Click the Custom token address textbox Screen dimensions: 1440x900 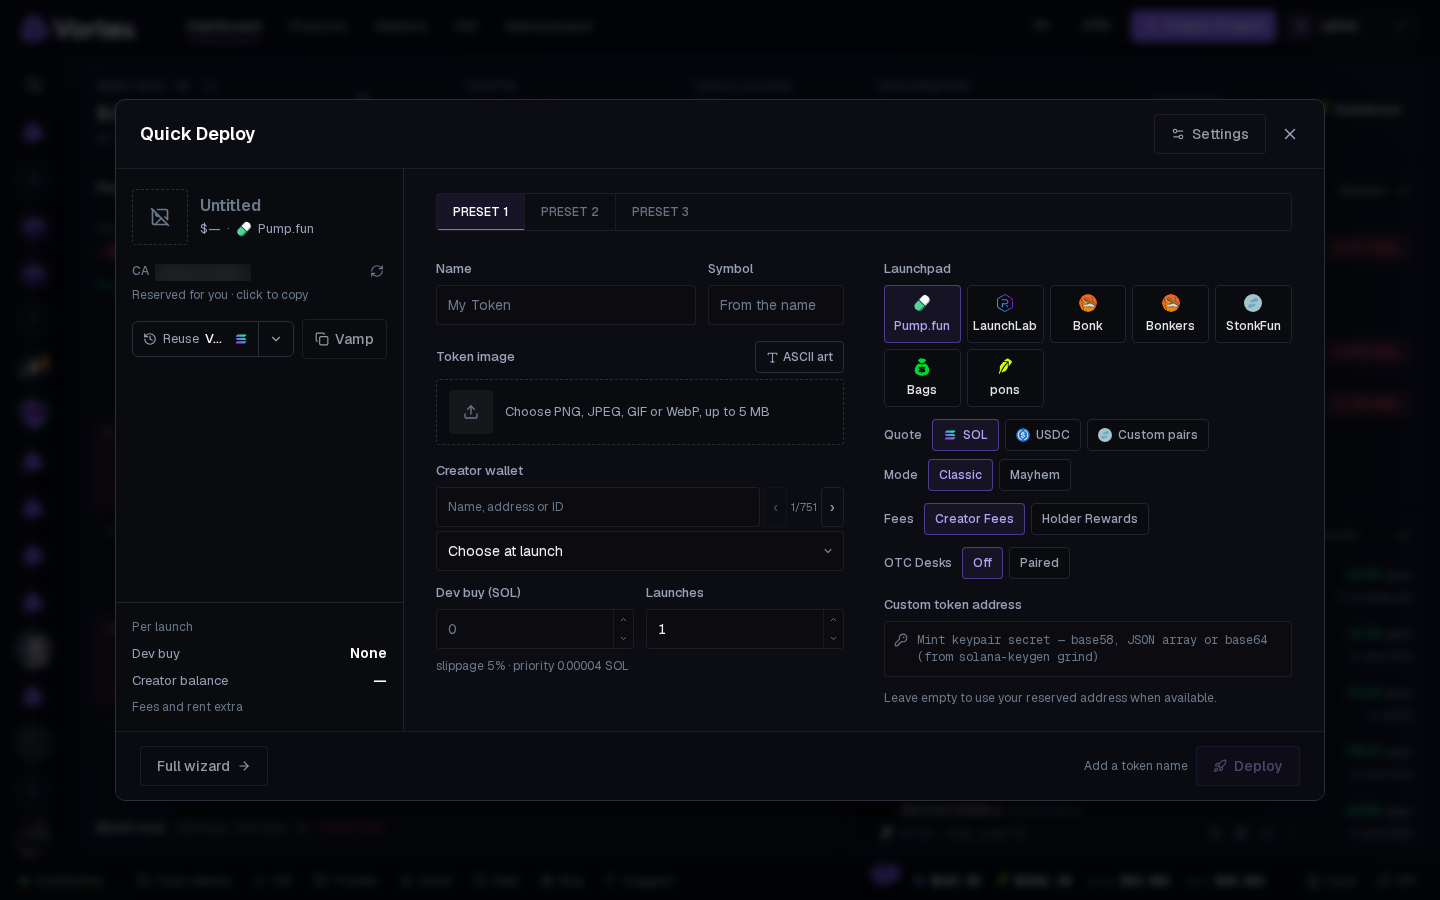pos(1088,649)
